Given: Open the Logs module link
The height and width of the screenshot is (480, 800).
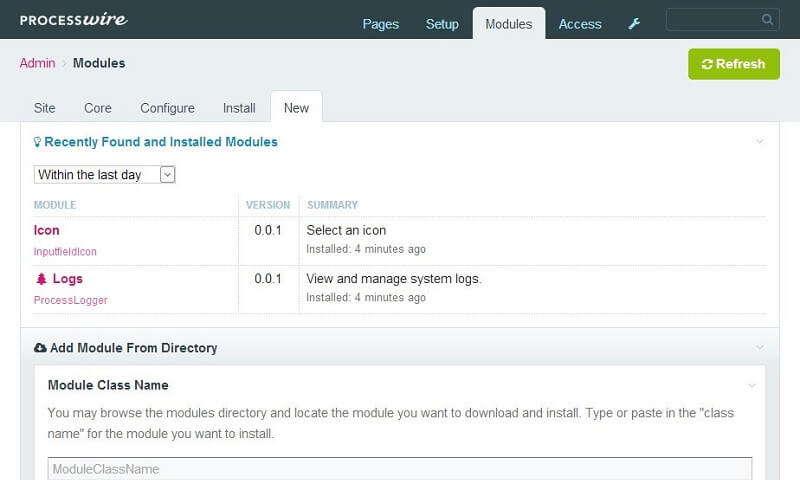Looking at the screenshot, I should (x=67, y=279).
